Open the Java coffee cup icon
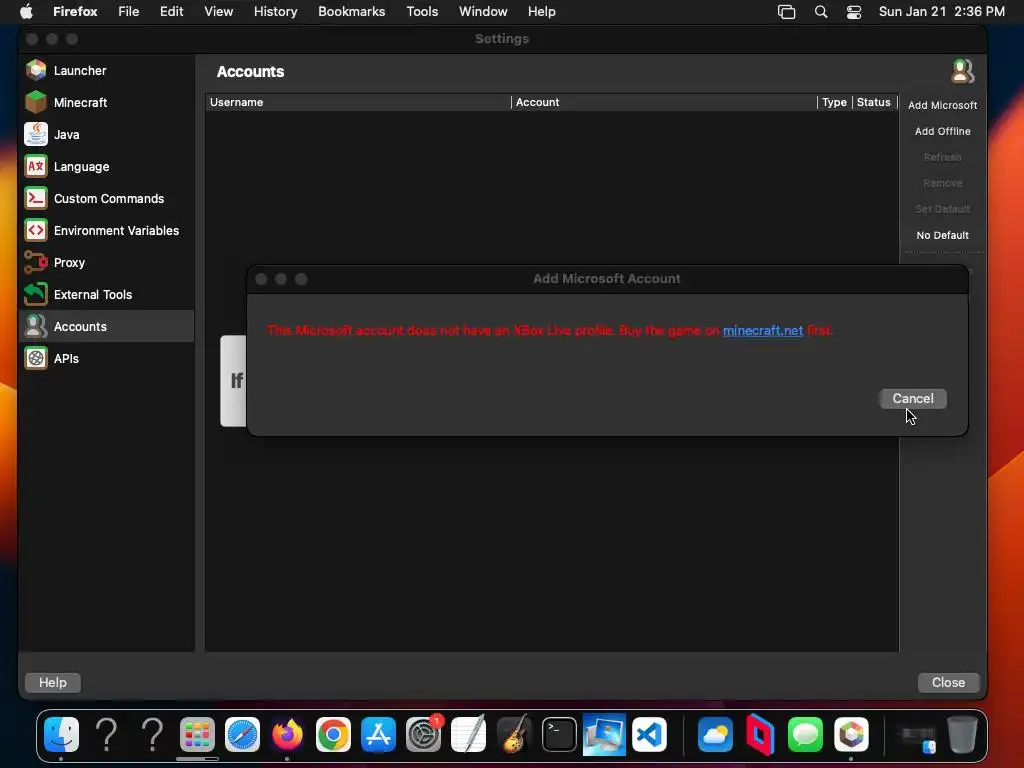The image size is (1024, 768). click(36, 134)
